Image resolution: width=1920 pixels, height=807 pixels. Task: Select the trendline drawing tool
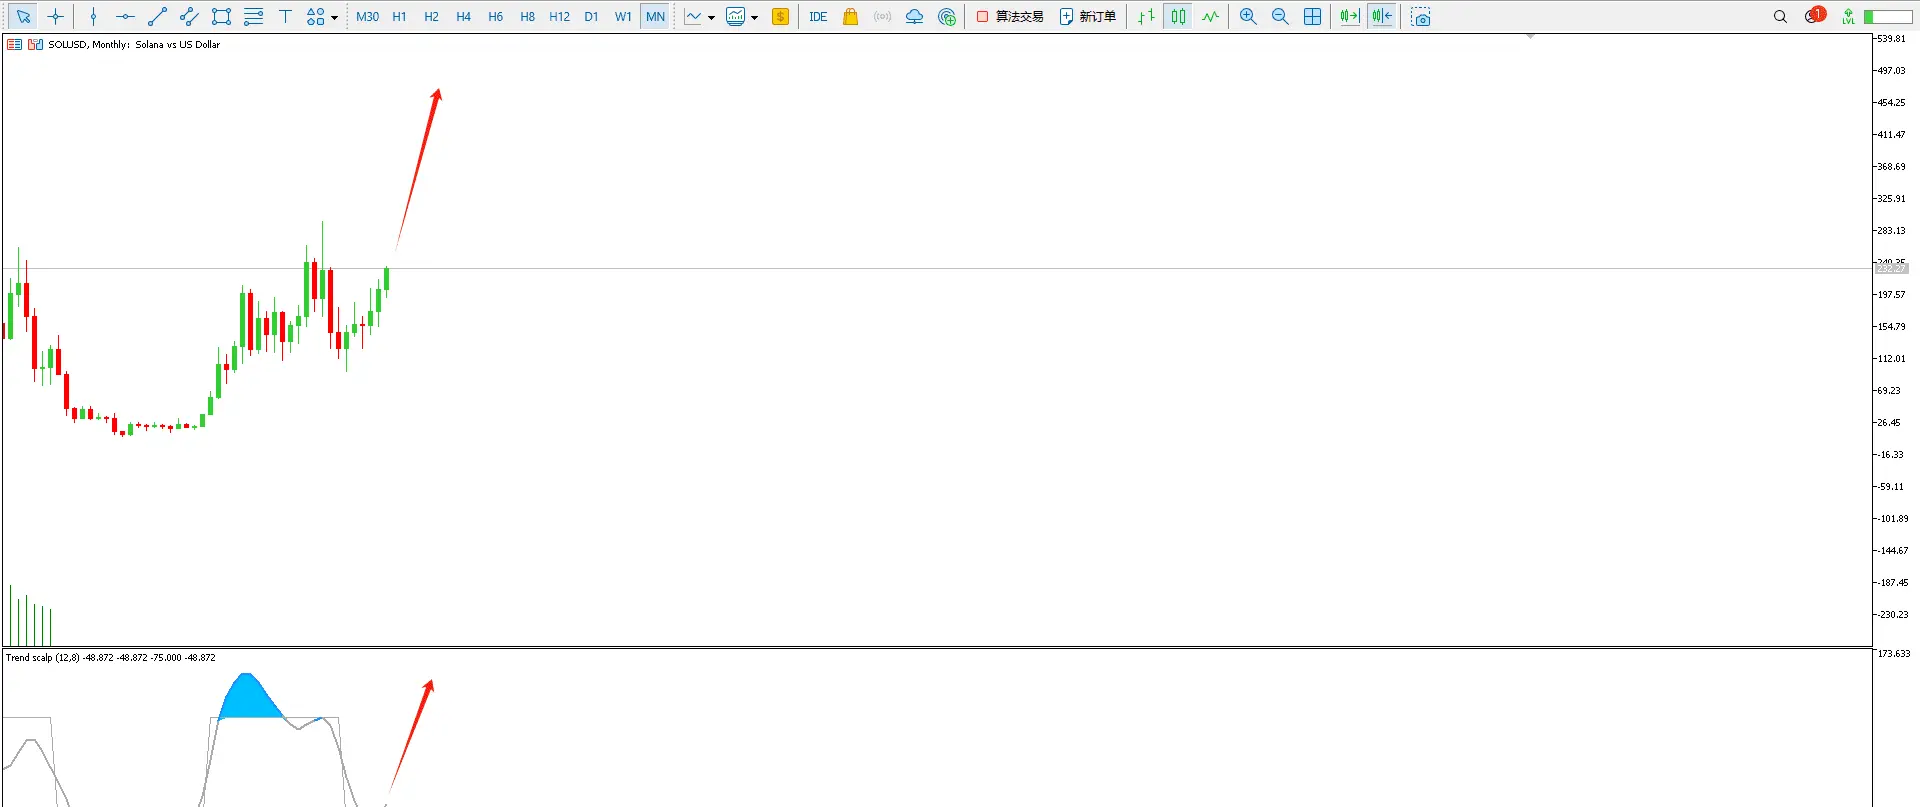click(x=157, y=16)
